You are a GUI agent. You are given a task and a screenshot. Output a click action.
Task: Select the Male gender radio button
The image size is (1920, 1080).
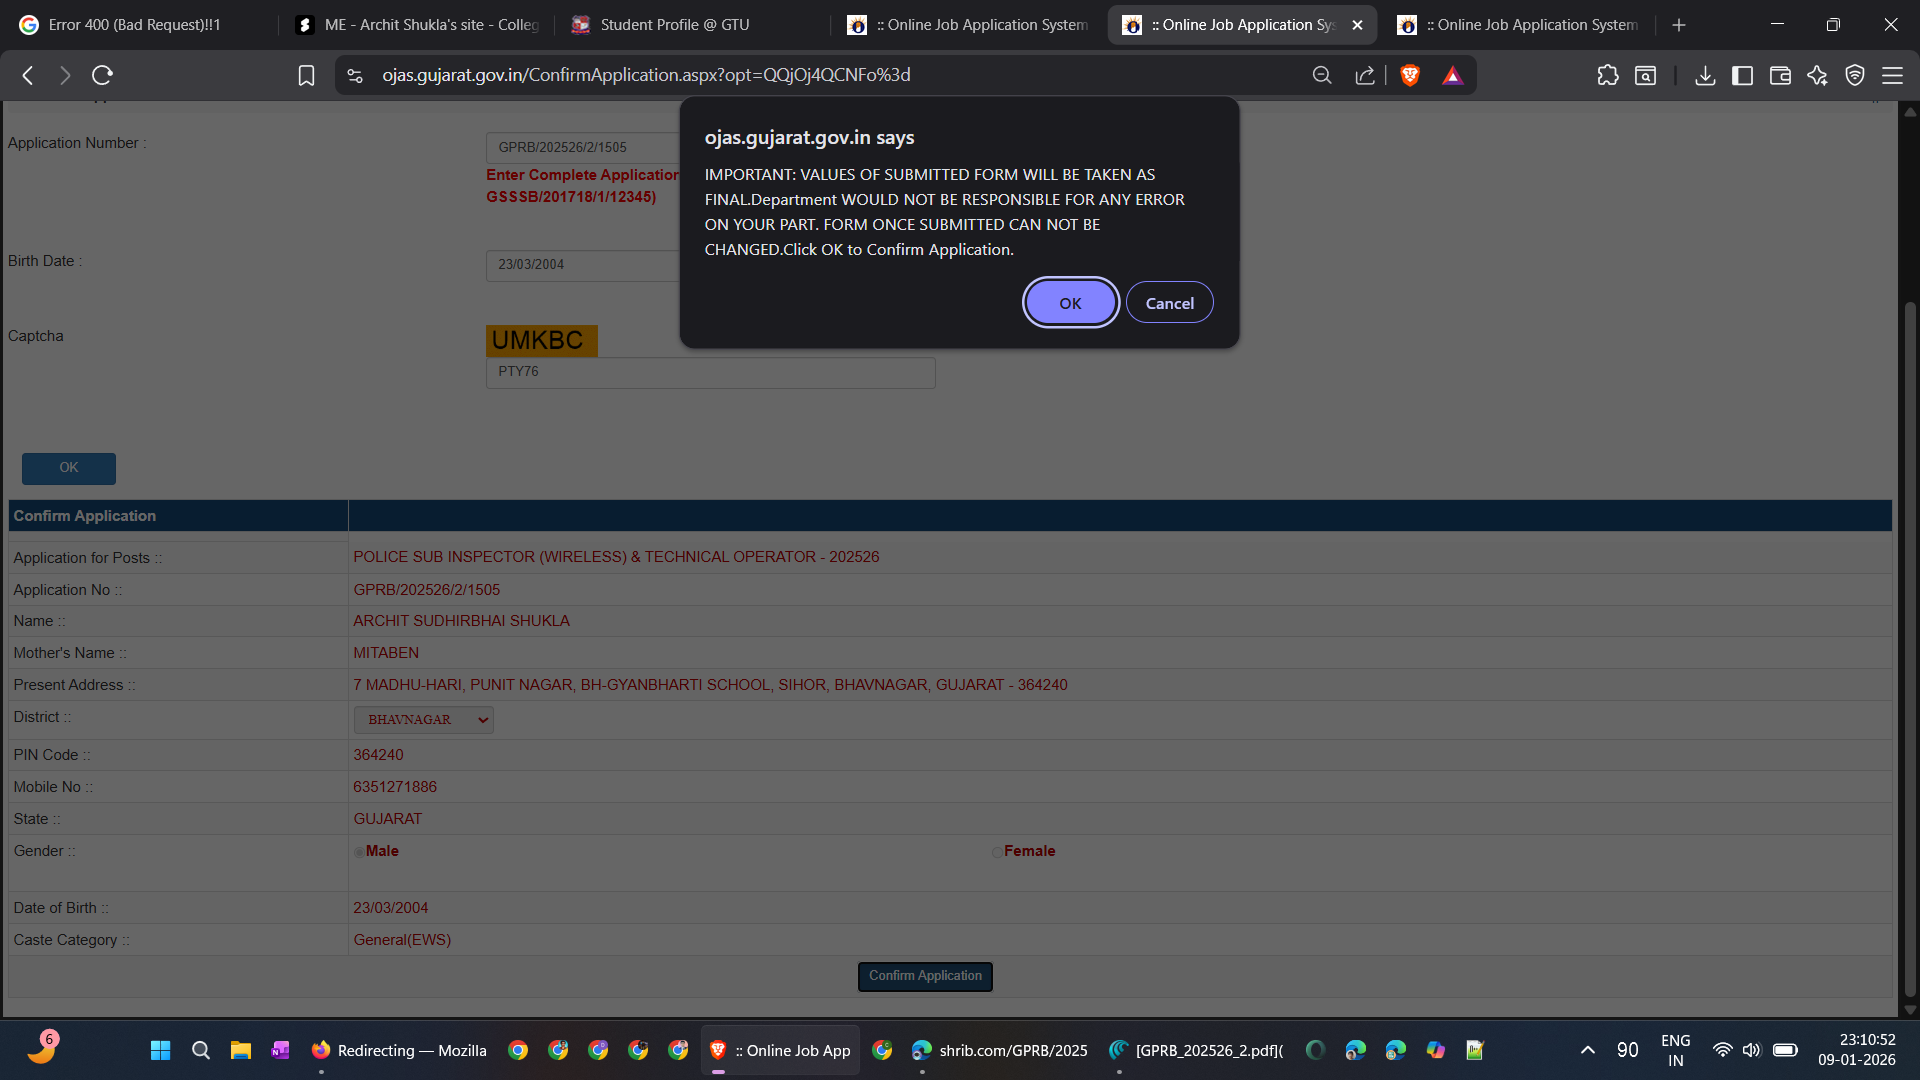pos(359,852)
